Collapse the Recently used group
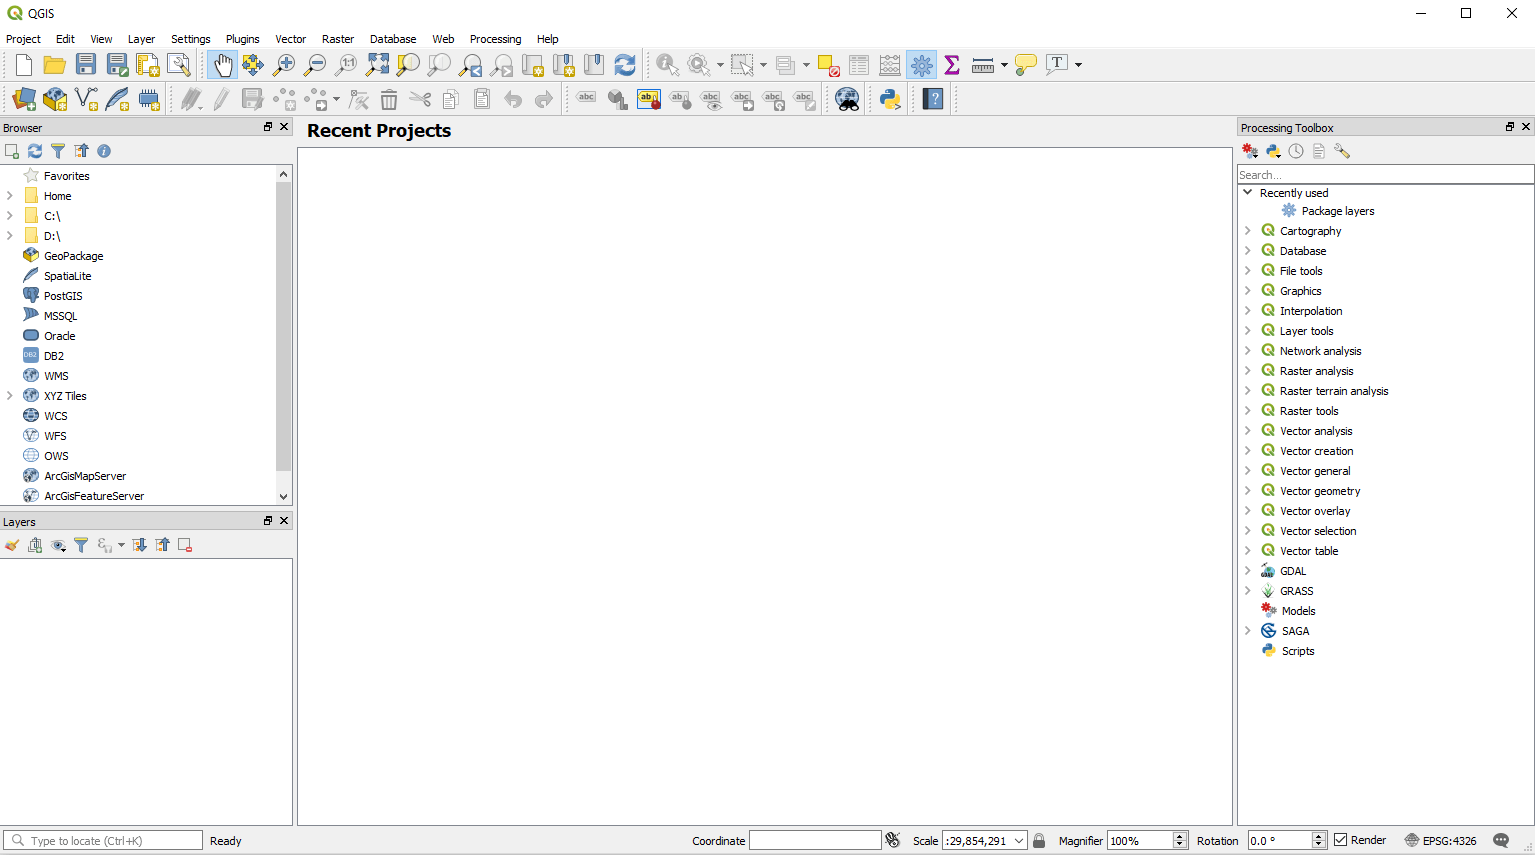 click(x=1247, y=192)
